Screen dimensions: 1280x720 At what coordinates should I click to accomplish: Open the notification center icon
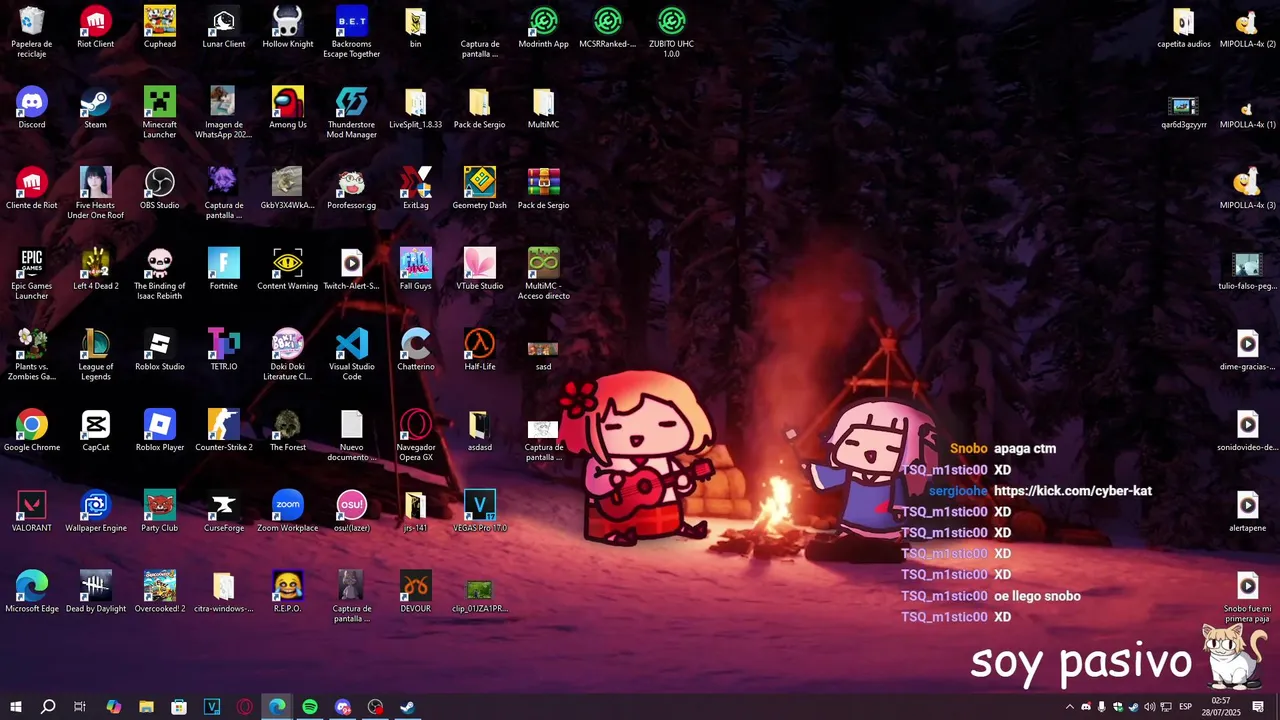point(1258,707)
